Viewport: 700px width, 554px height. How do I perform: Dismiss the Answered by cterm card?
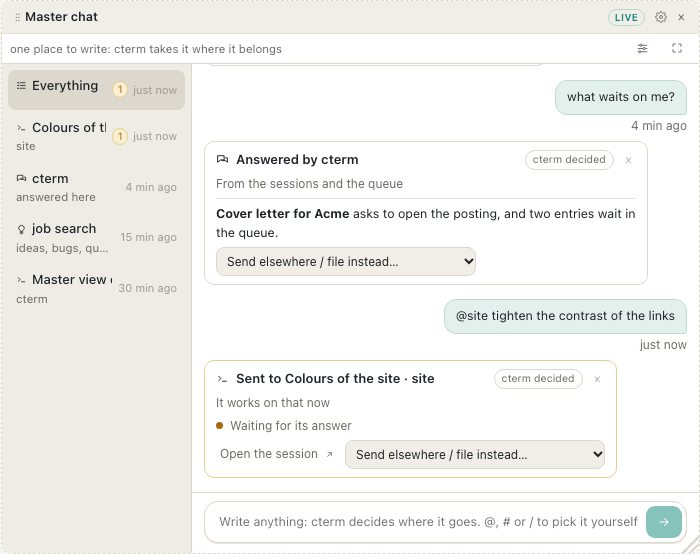(x=628, y=160)
